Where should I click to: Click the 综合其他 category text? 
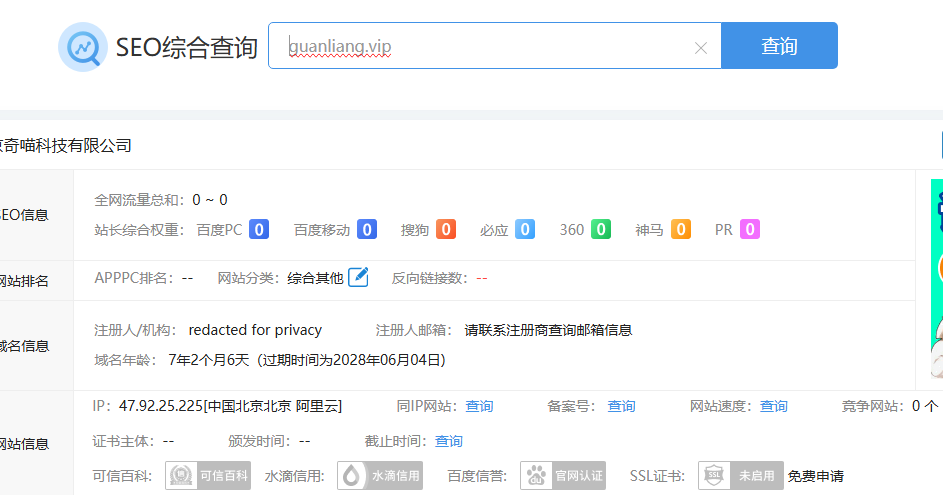(x=315, y=278)
